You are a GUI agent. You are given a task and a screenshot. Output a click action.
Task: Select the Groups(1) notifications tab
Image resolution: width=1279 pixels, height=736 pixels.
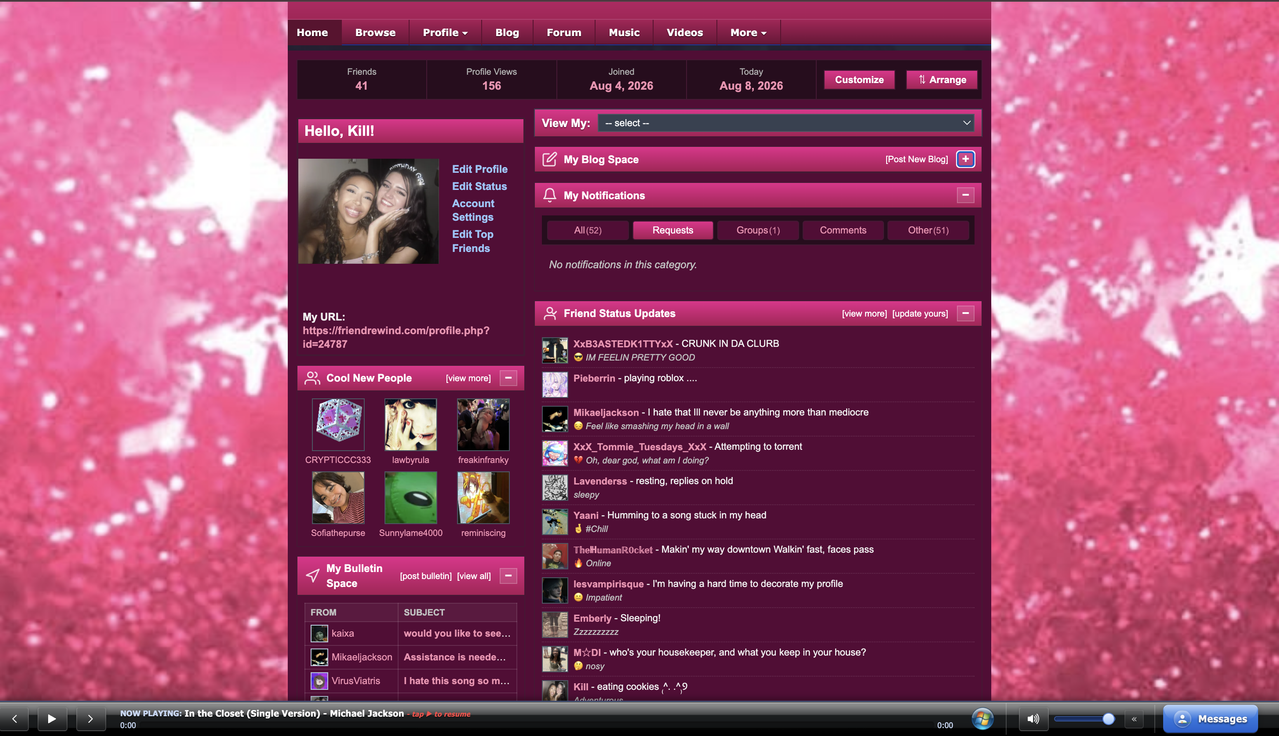758,230
